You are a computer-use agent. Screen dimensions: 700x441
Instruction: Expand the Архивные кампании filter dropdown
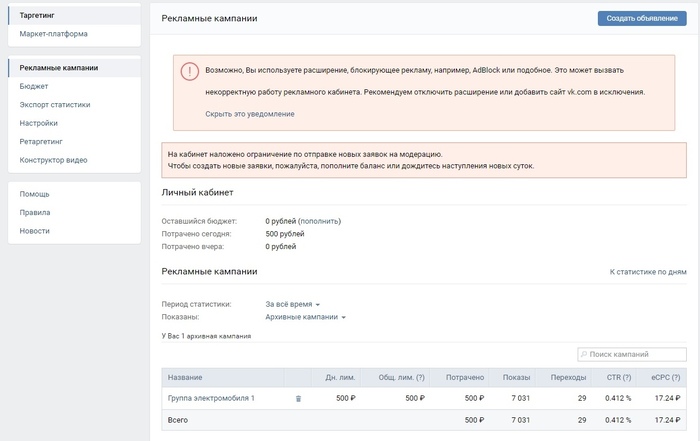tap(305, 317)
